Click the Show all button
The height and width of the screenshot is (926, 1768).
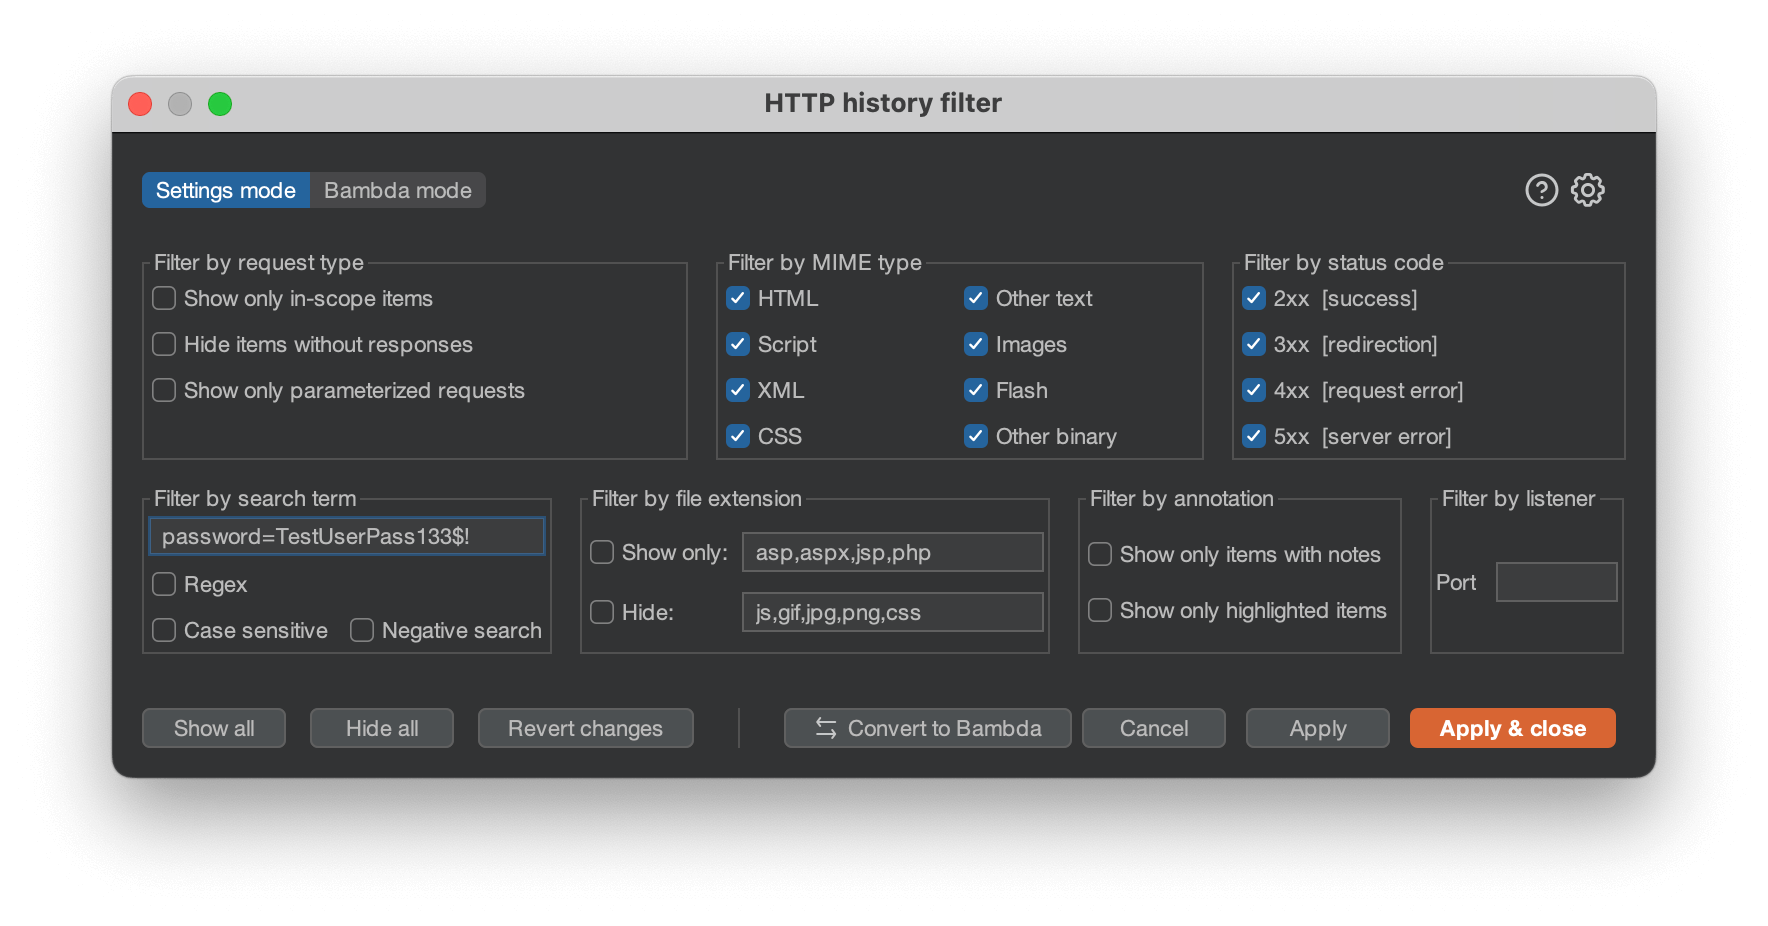[213, 728]
